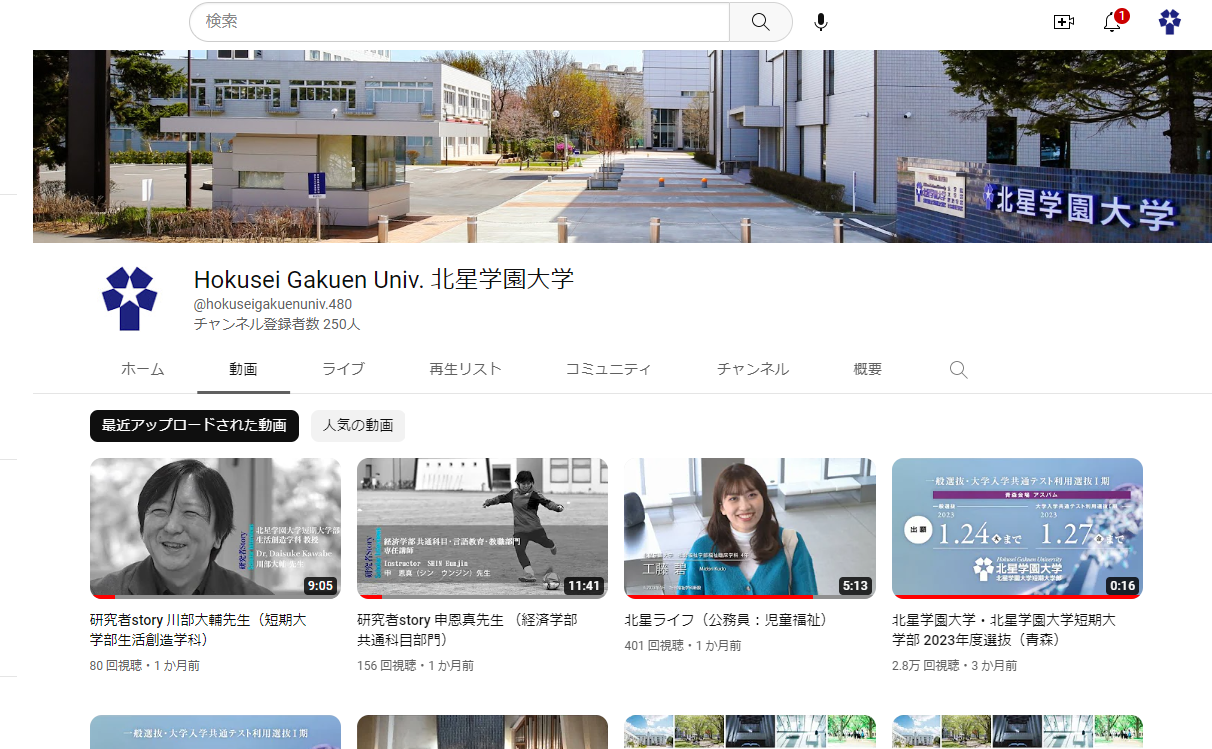Open the 川部大輔先生 video thumbnail

click(x=215, y=528)
